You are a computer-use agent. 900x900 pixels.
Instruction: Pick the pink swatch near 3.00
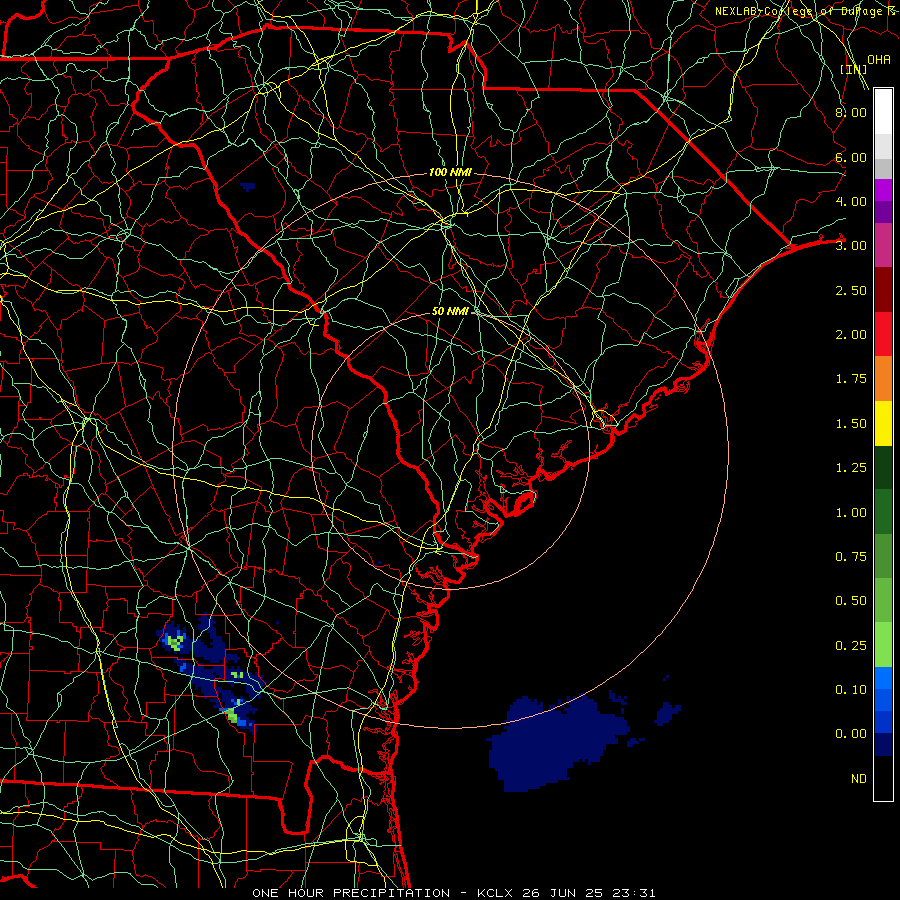pos(883,245)
